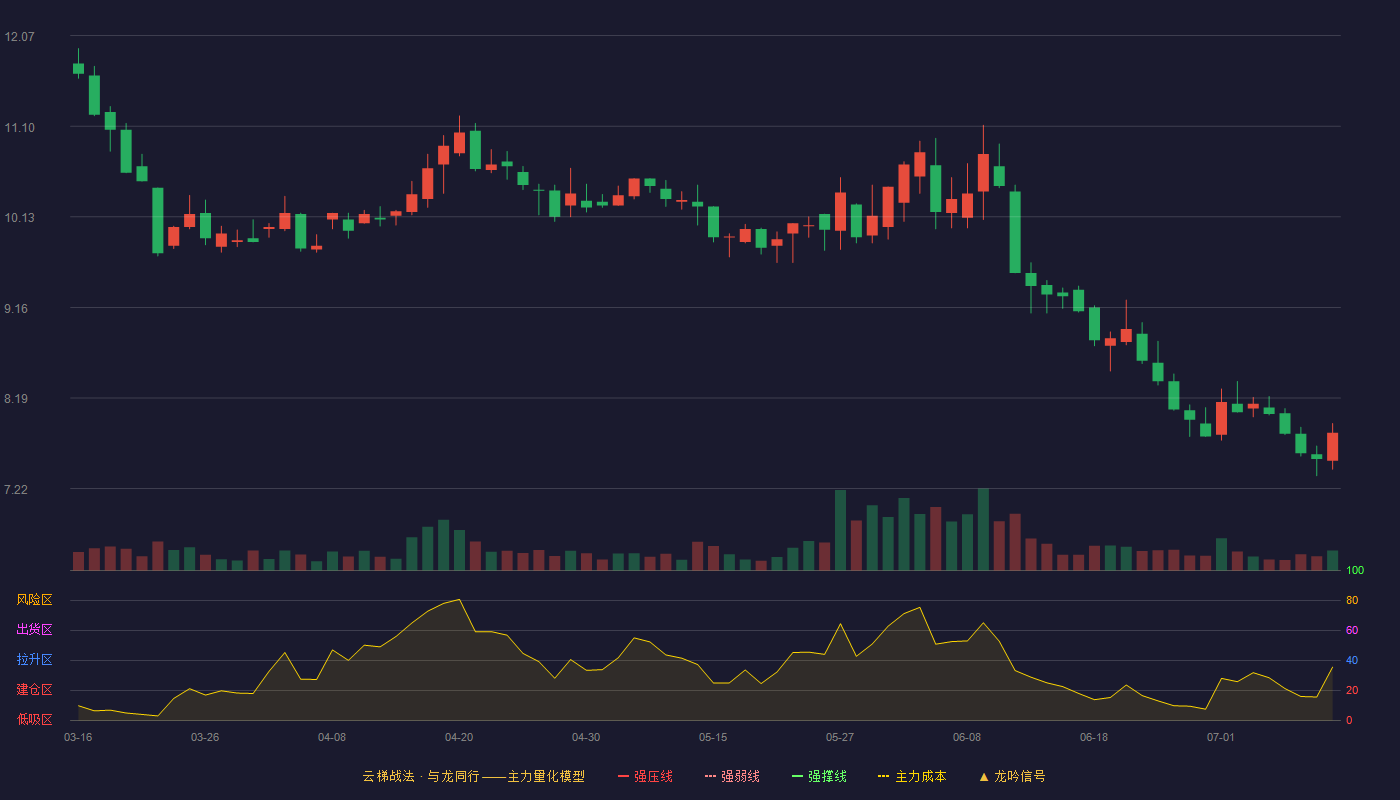Click the 05-27 date axis label

click(x=840, y=737)
